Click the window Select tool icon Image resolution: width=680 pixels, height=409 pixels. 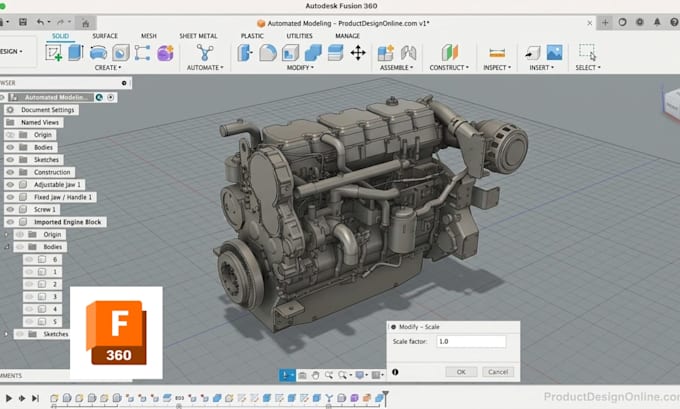coord(587,52)
